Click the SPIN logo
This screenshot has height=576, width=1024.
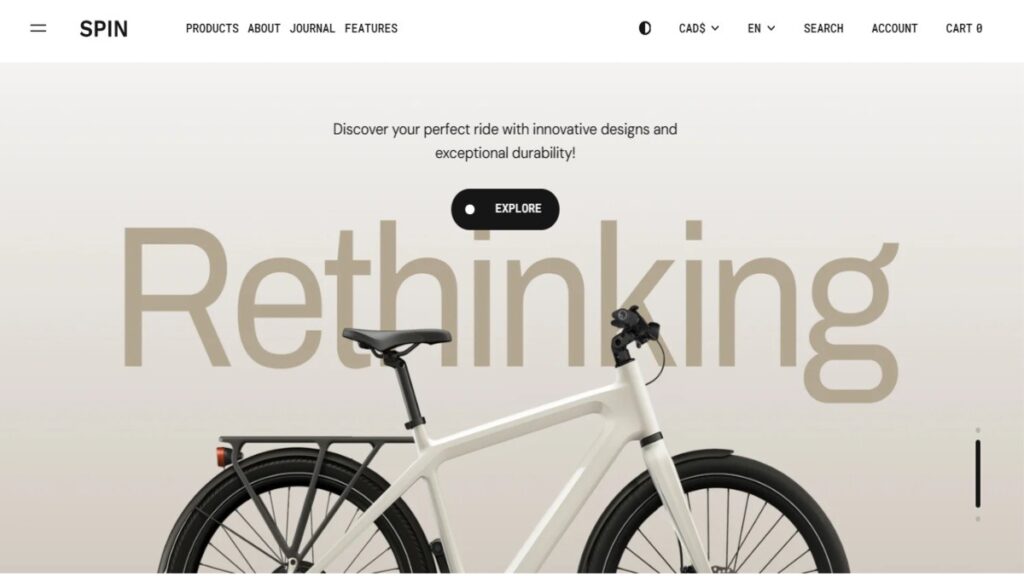(x=104, y=29)
